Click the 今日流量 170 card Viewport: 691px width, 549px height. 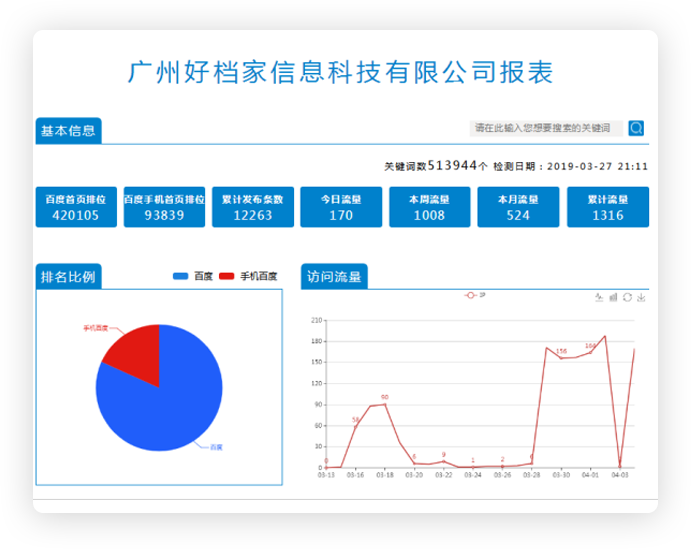[341, 207]
